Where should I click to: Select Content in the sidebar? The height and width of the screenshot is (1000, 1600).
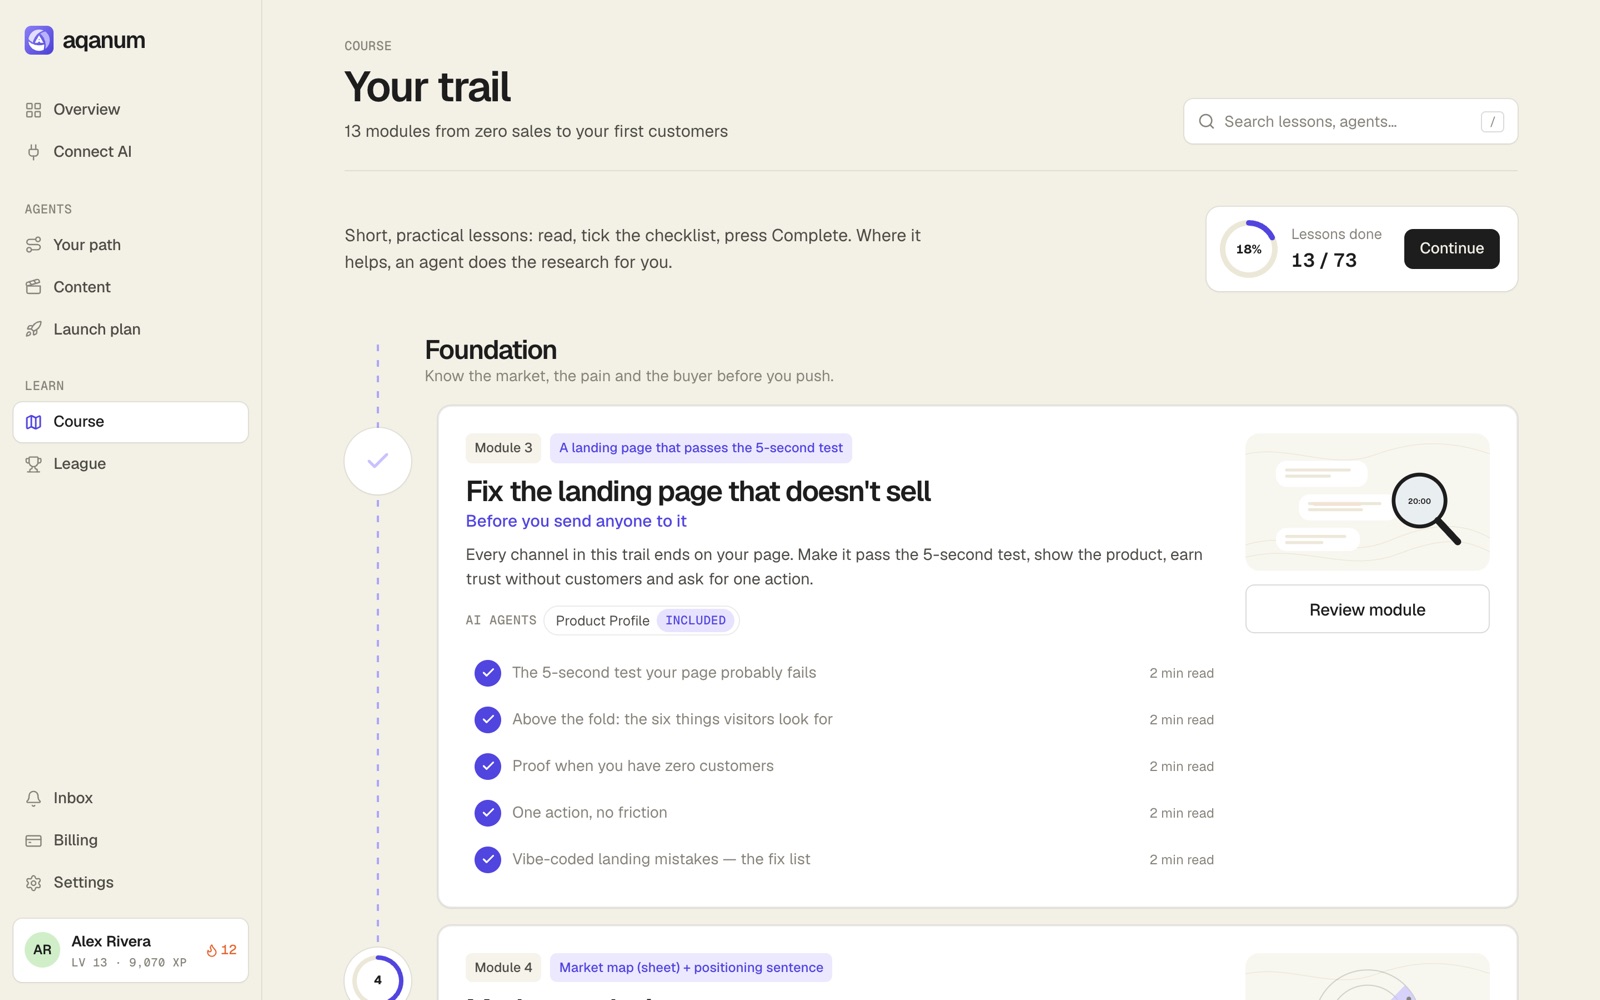pos(131,287)
